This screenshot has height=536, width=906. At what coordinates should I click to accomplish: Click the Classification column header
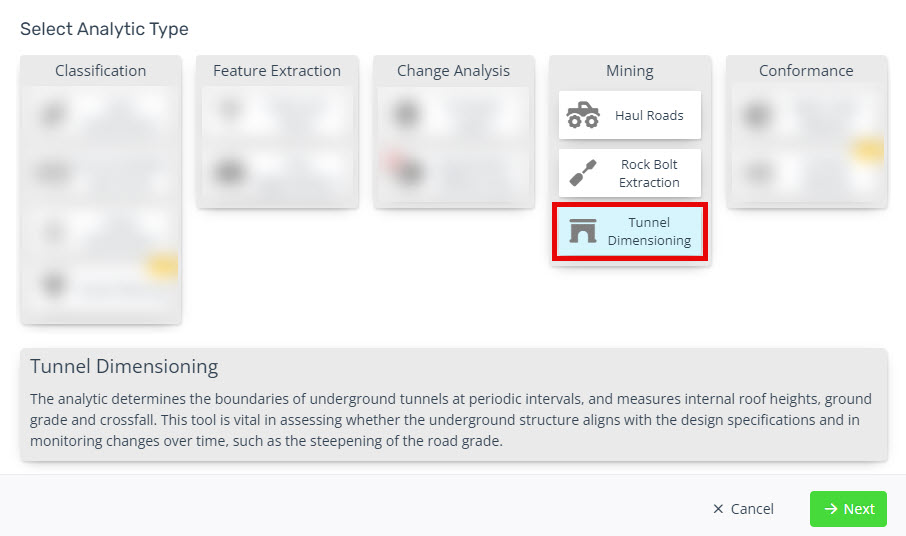click(x=101, y=70)
